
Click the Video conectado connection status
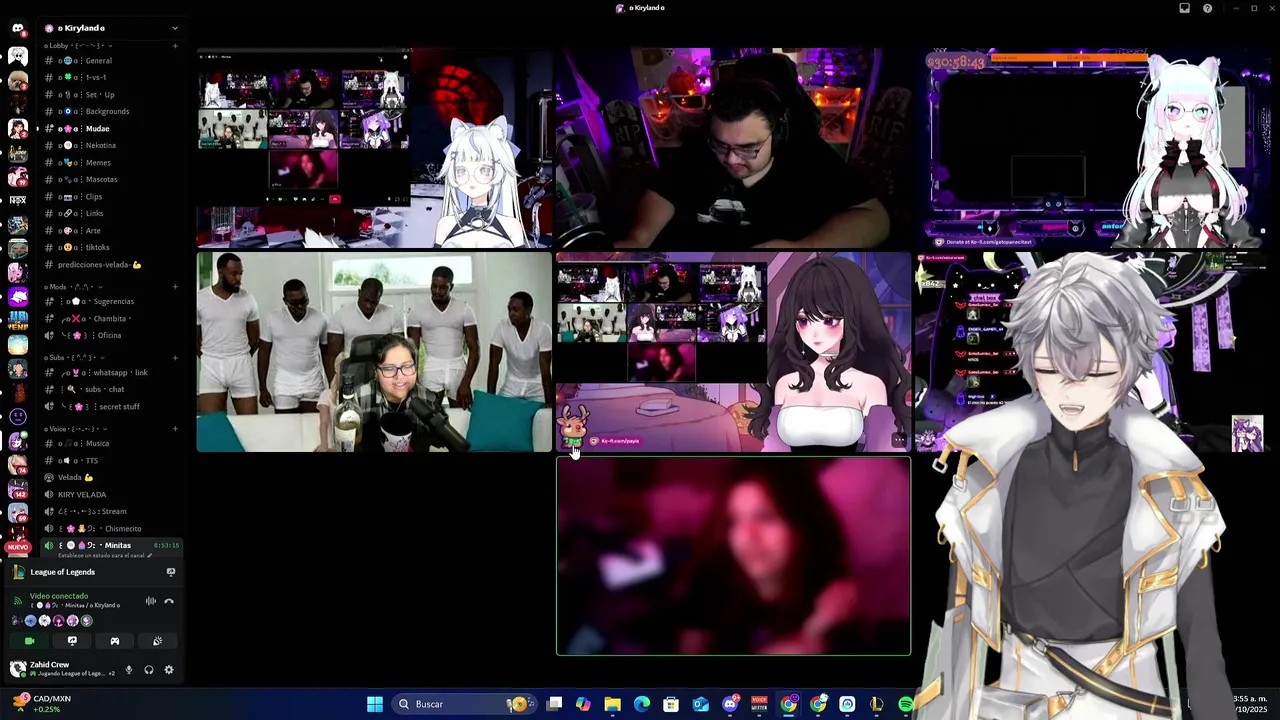59,596
